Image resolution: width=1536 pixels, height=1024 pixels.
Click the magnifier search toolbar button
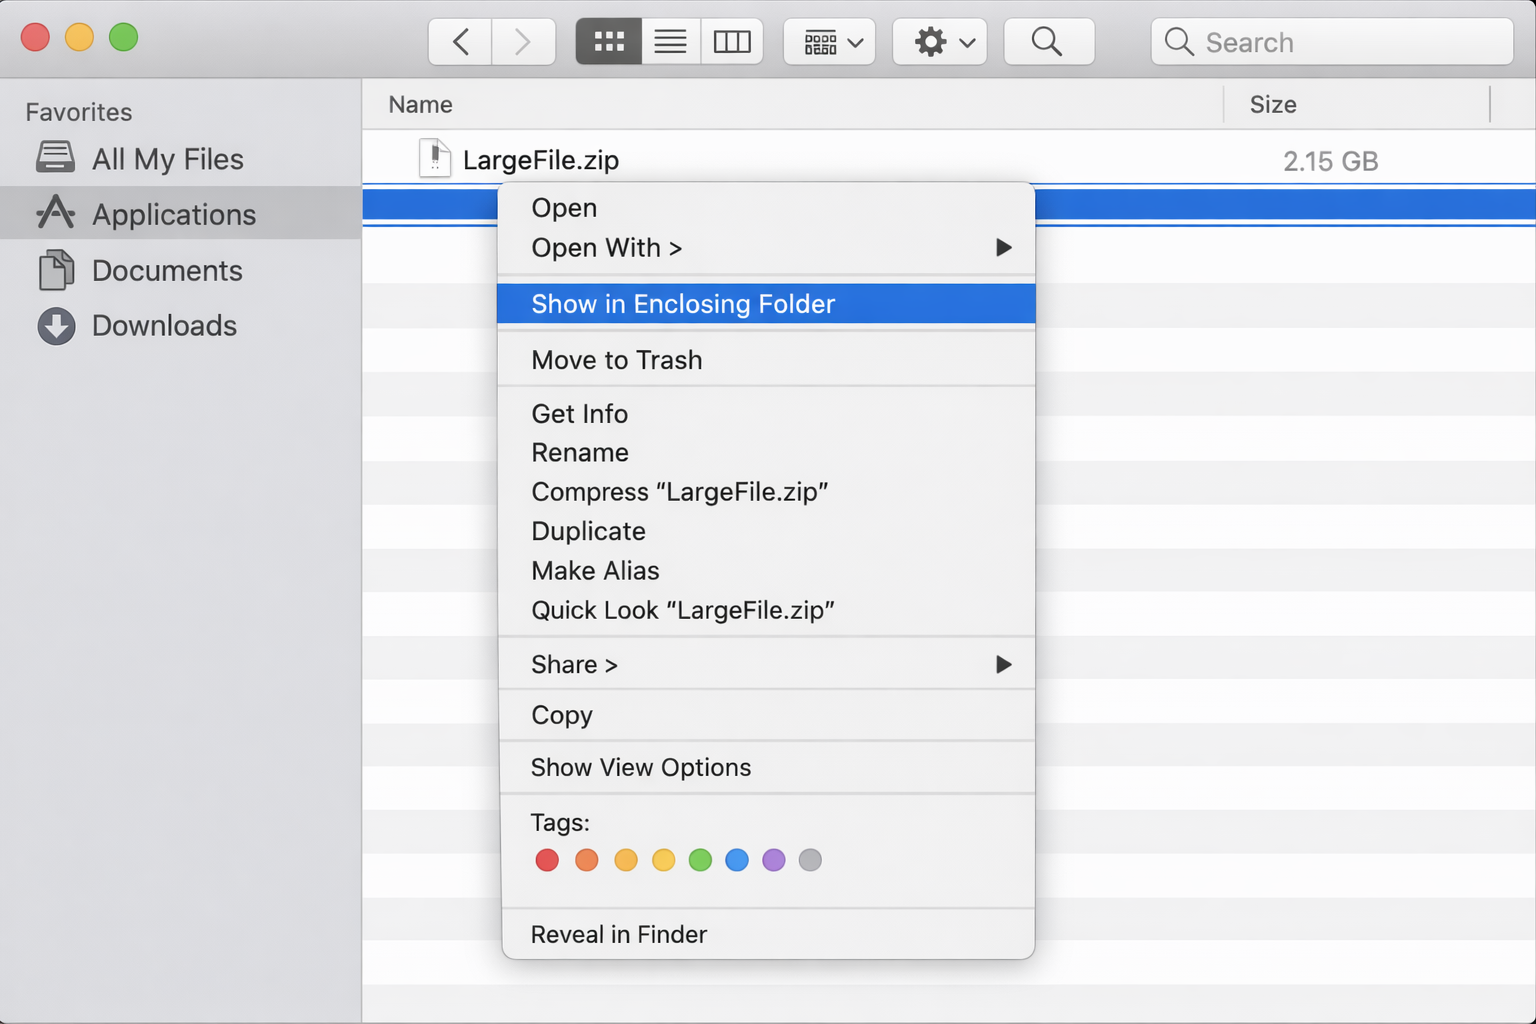click(x=1048, y=42)
